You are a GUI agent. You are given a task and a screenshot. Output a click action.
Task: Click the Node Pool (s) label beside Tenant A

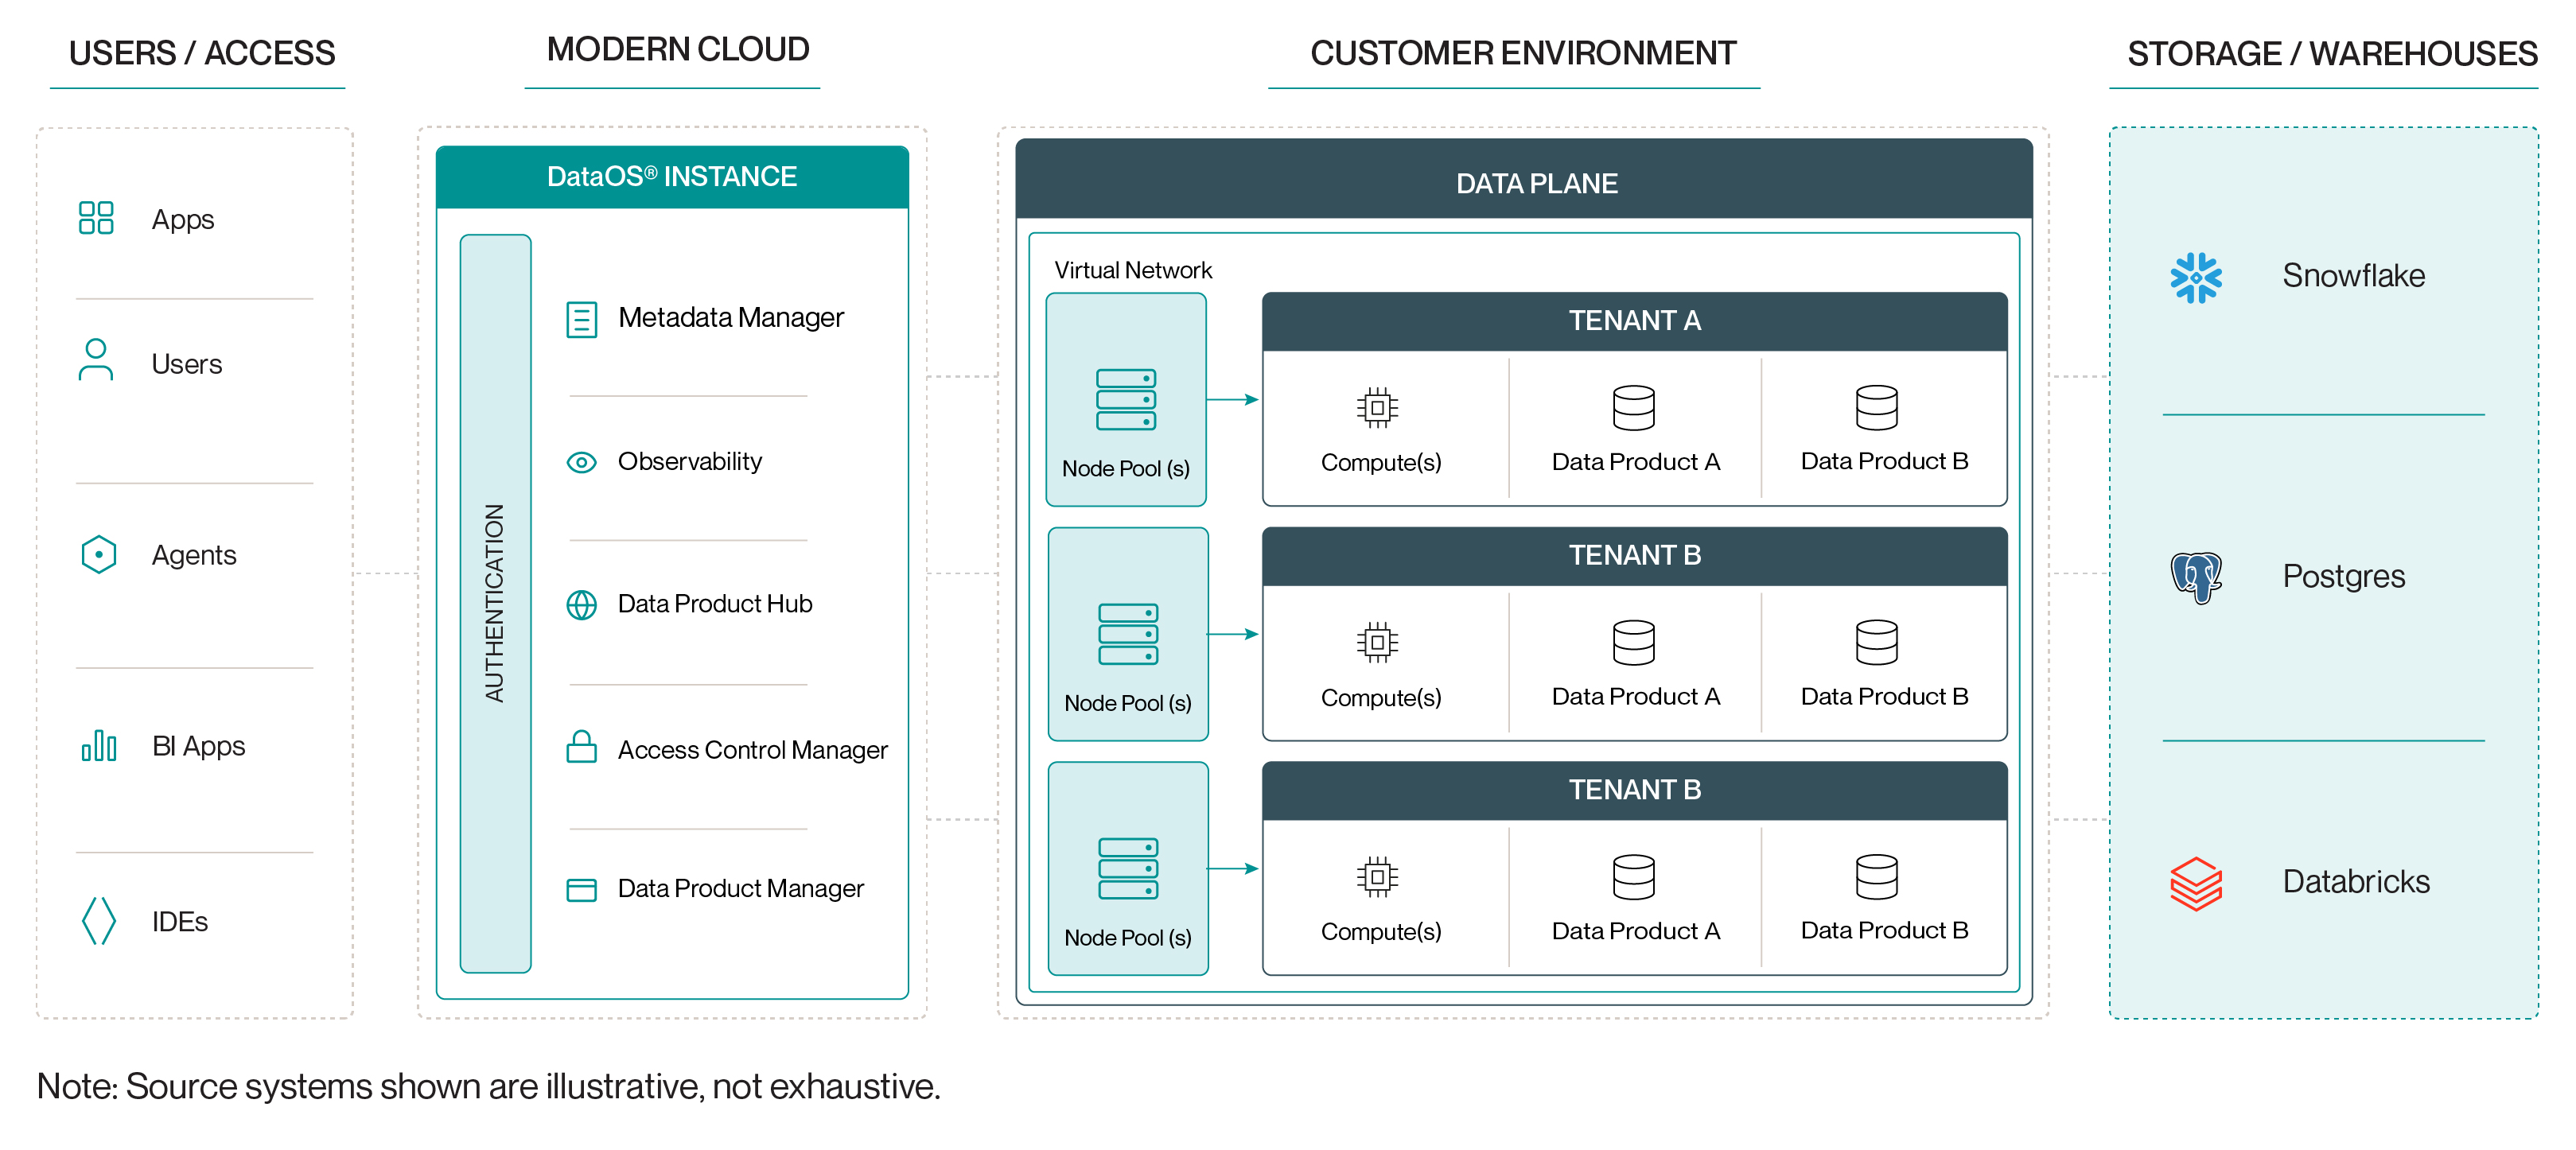pyautogui.click(x=1125, y=469)
